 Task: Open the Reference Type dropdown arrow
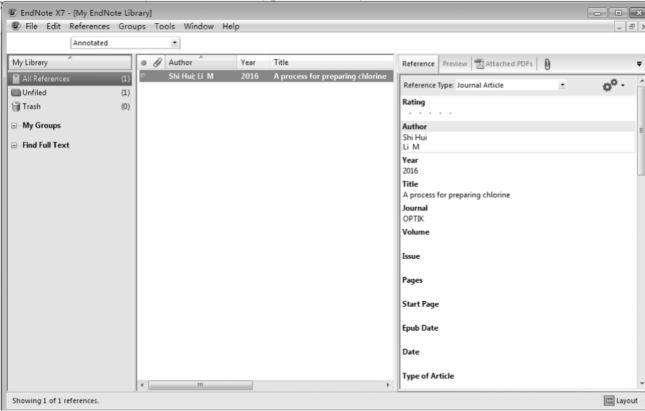pos(562,85)
